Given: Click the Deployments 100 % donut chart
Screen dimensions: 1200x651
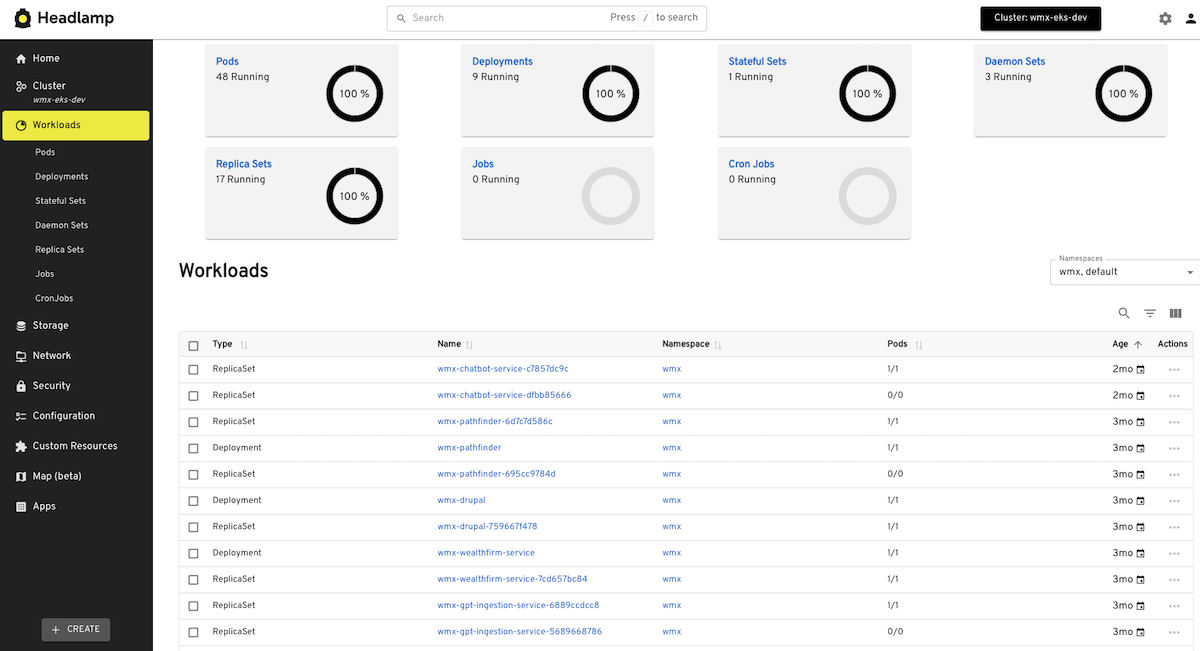Looking at the screenshot, I should [611, 94].
